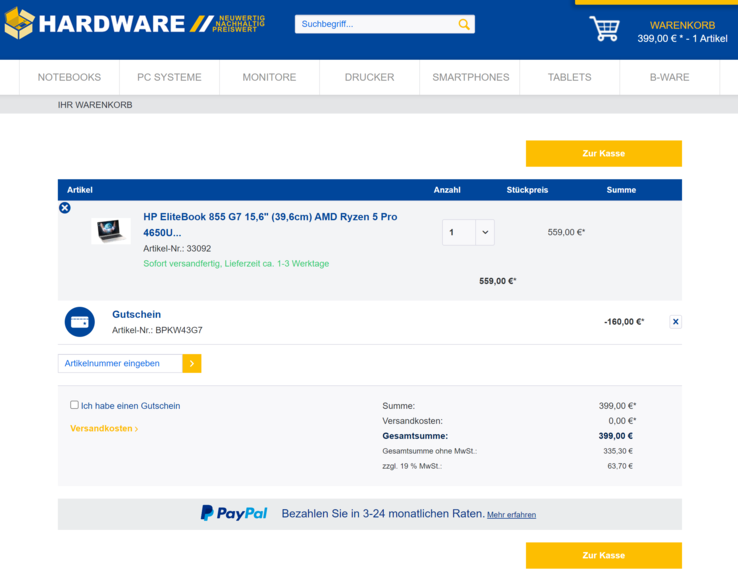Click the Gutschein card icon
This screenshot has height=574, width=738.
[80, 322]
